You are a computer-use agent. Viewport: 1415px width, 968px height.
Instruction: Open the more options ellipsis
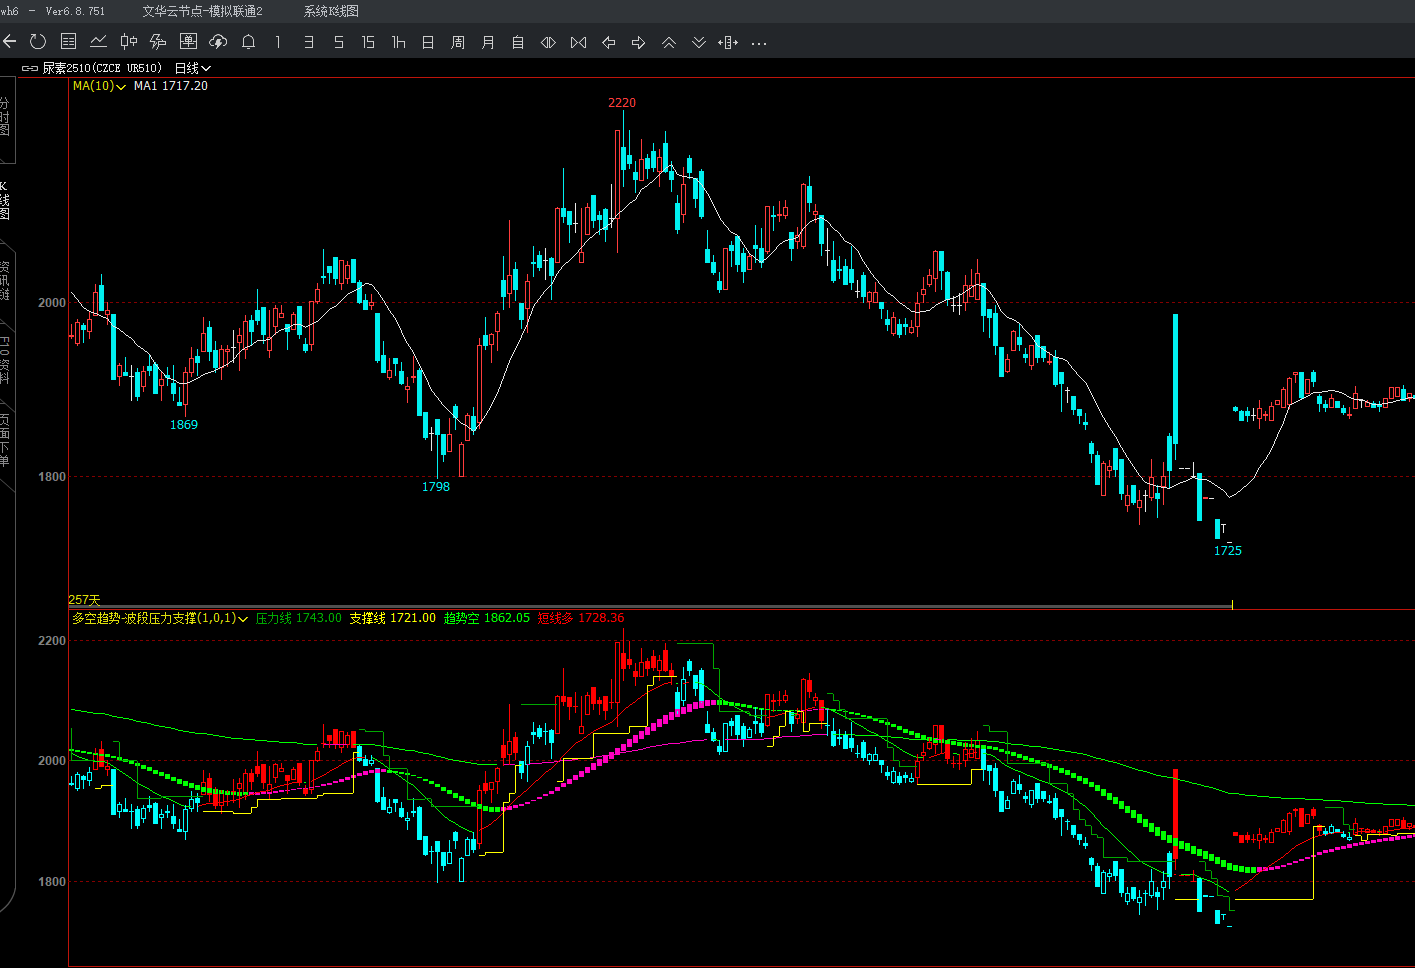point(759,43)
